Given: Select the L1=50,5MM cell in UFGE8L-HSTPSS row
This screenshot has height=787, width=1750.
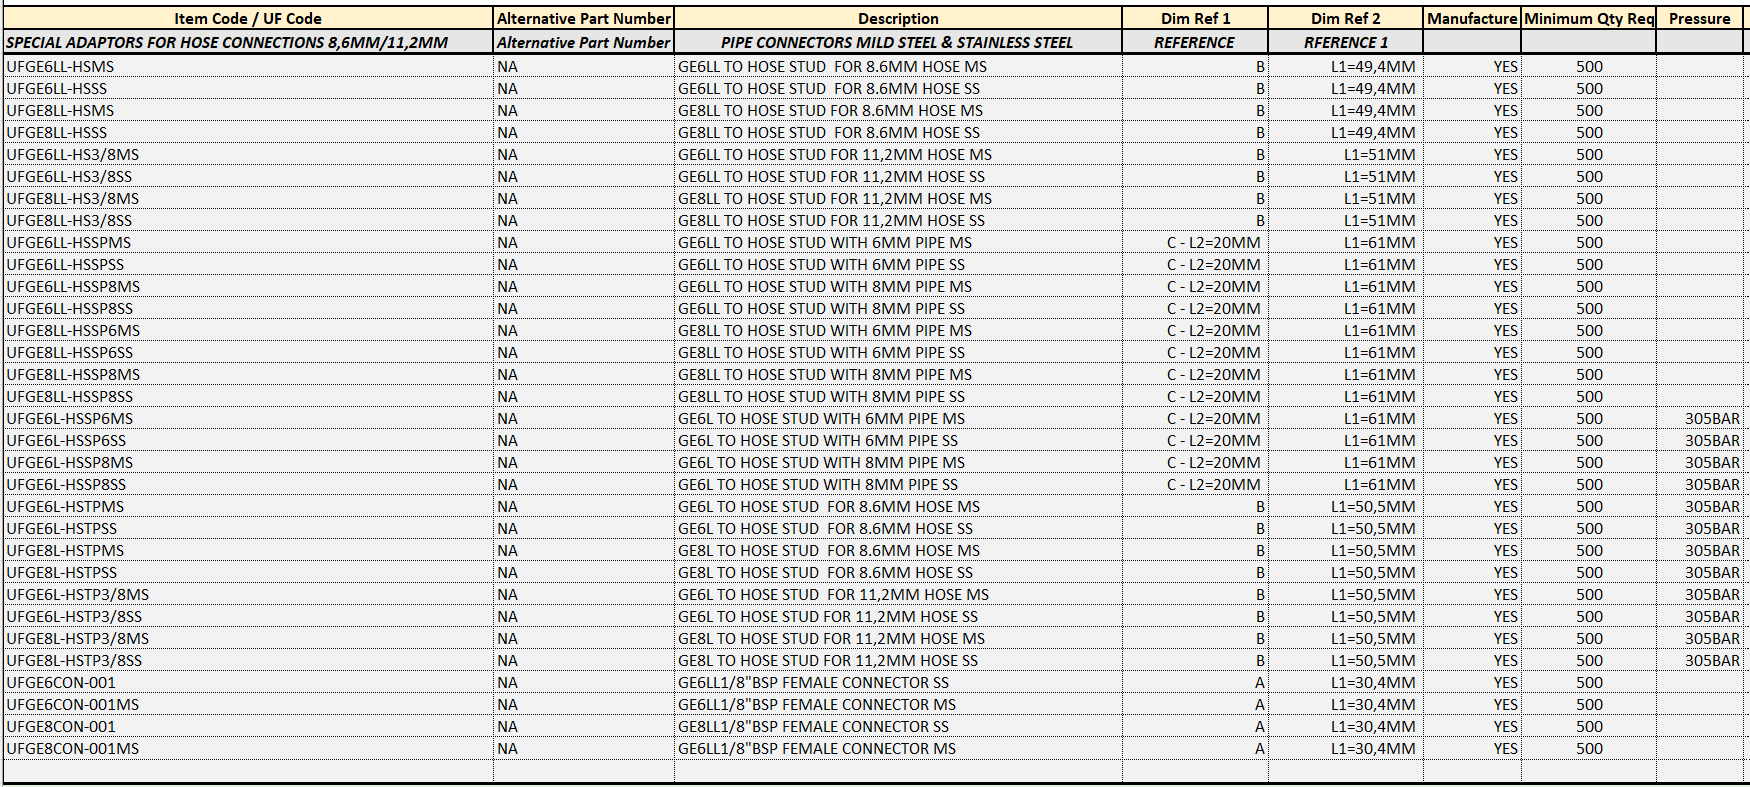Looking at the screenshot, I should (1372, 572).
